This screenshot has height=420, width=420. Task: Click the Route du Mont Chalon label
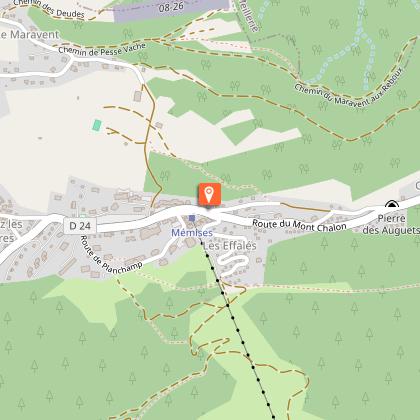click(x=299, y=226)
